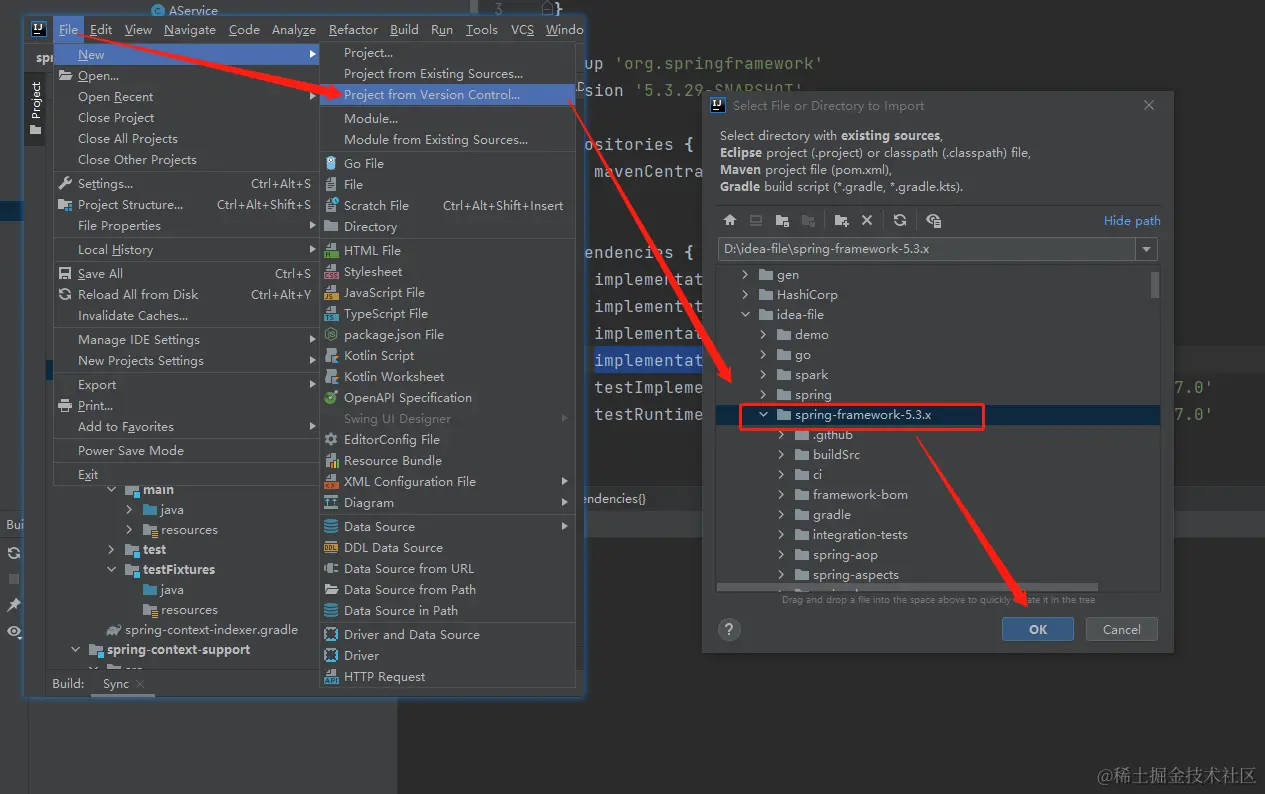Click the Project directory icon in dialog toolbar
This screenshot has height=794, width=1265.
782,220
